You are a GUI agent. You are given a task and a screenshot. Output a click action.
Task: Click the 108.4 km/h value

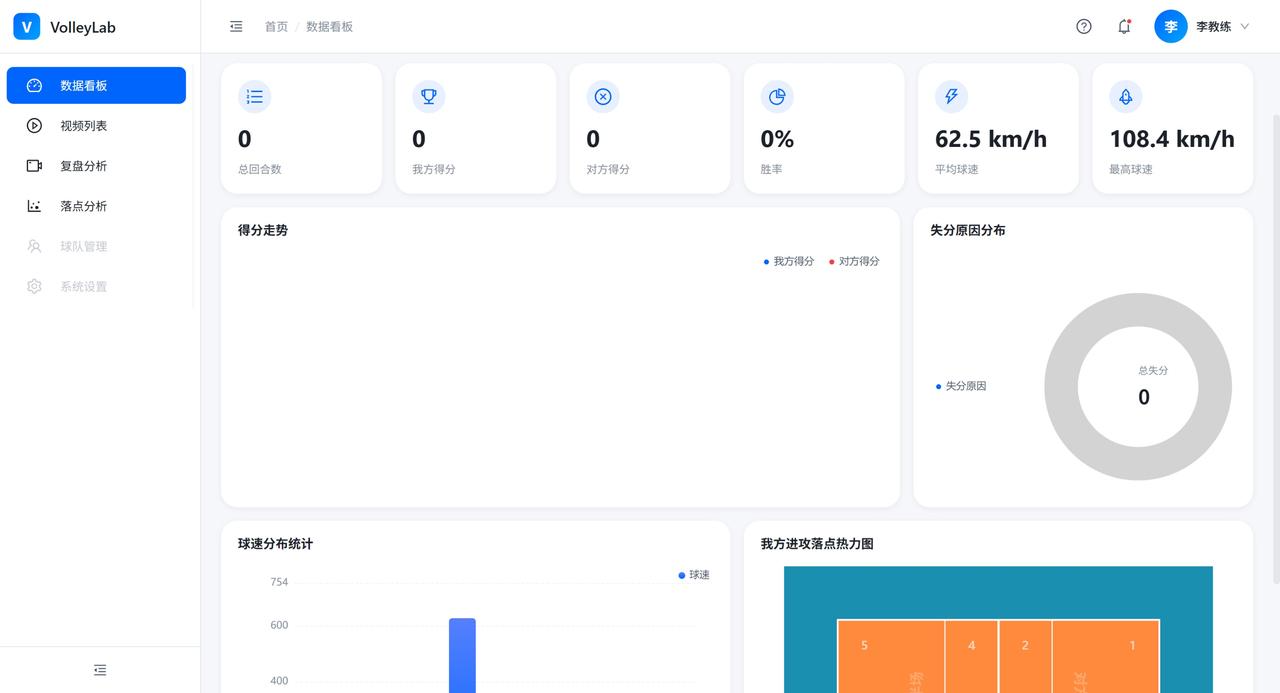pos(1172,139)
